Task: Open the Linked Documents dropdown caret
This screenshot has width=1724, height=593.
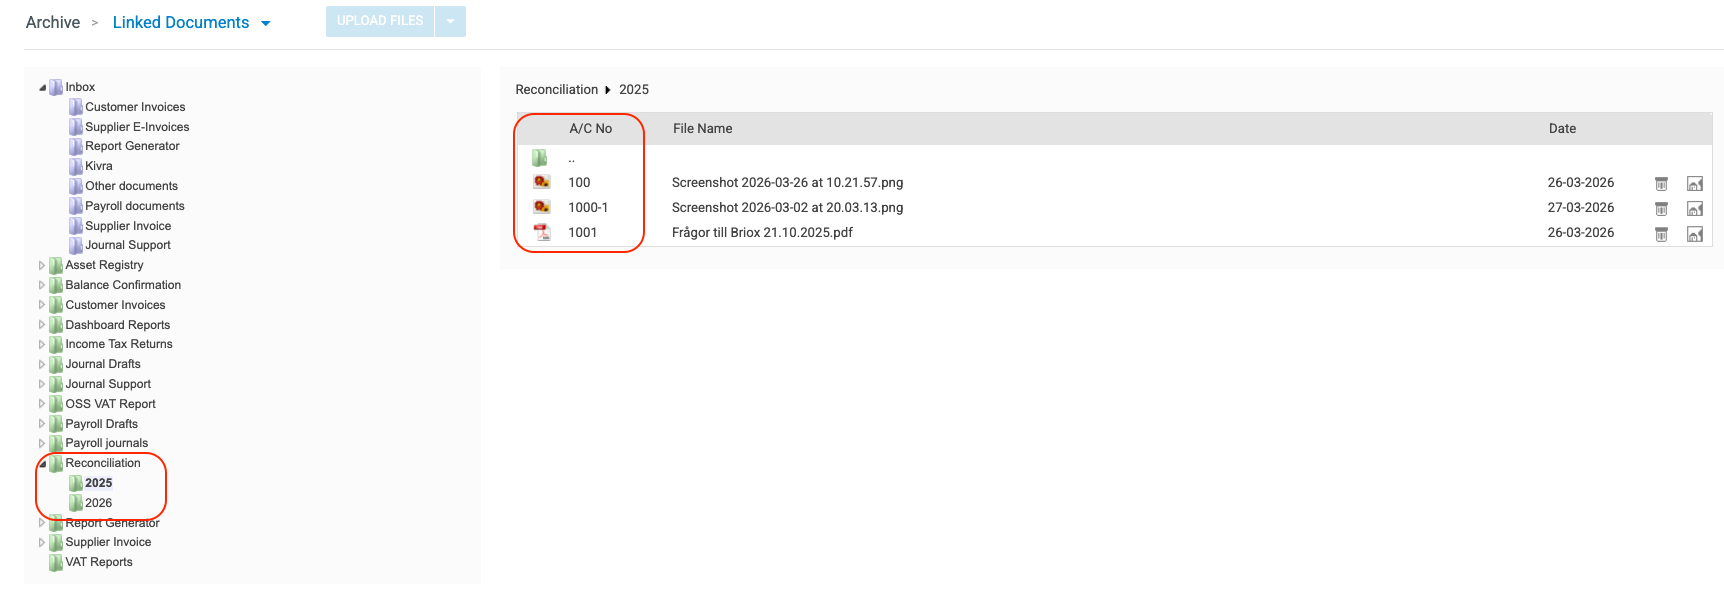Action: [266, 24]
